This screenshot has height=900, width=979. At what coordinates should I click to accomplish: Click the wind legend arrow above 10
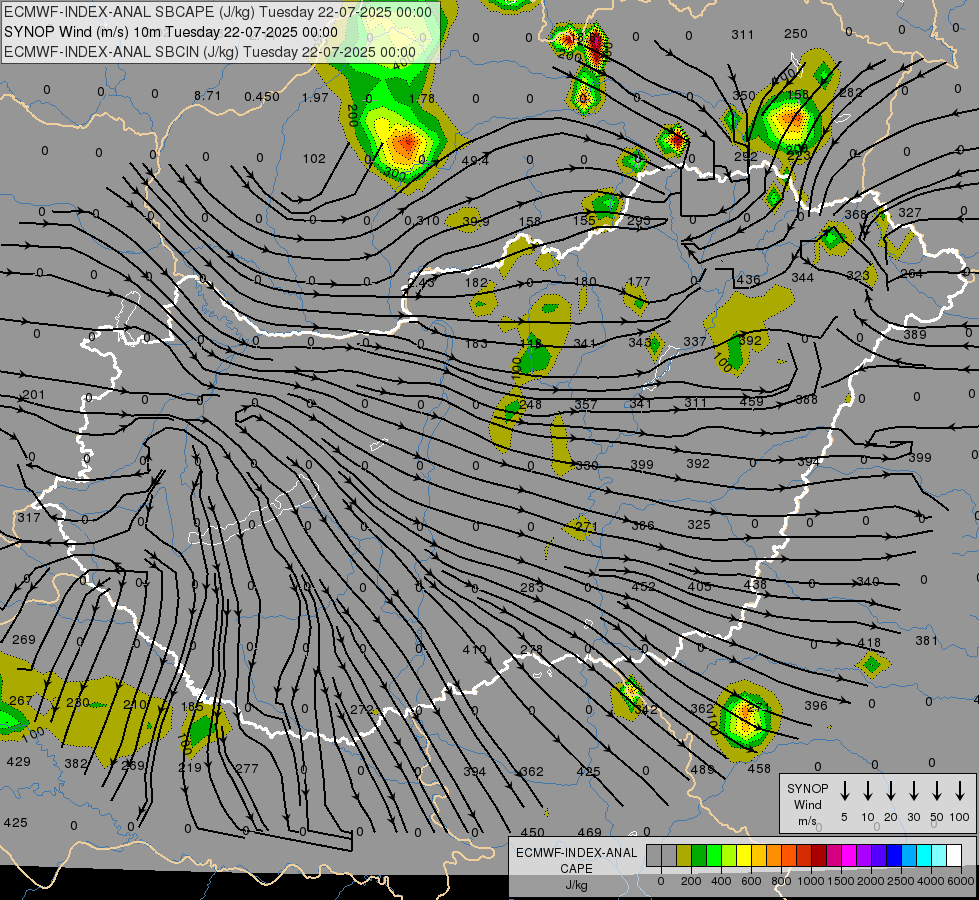tap(867, 791)
